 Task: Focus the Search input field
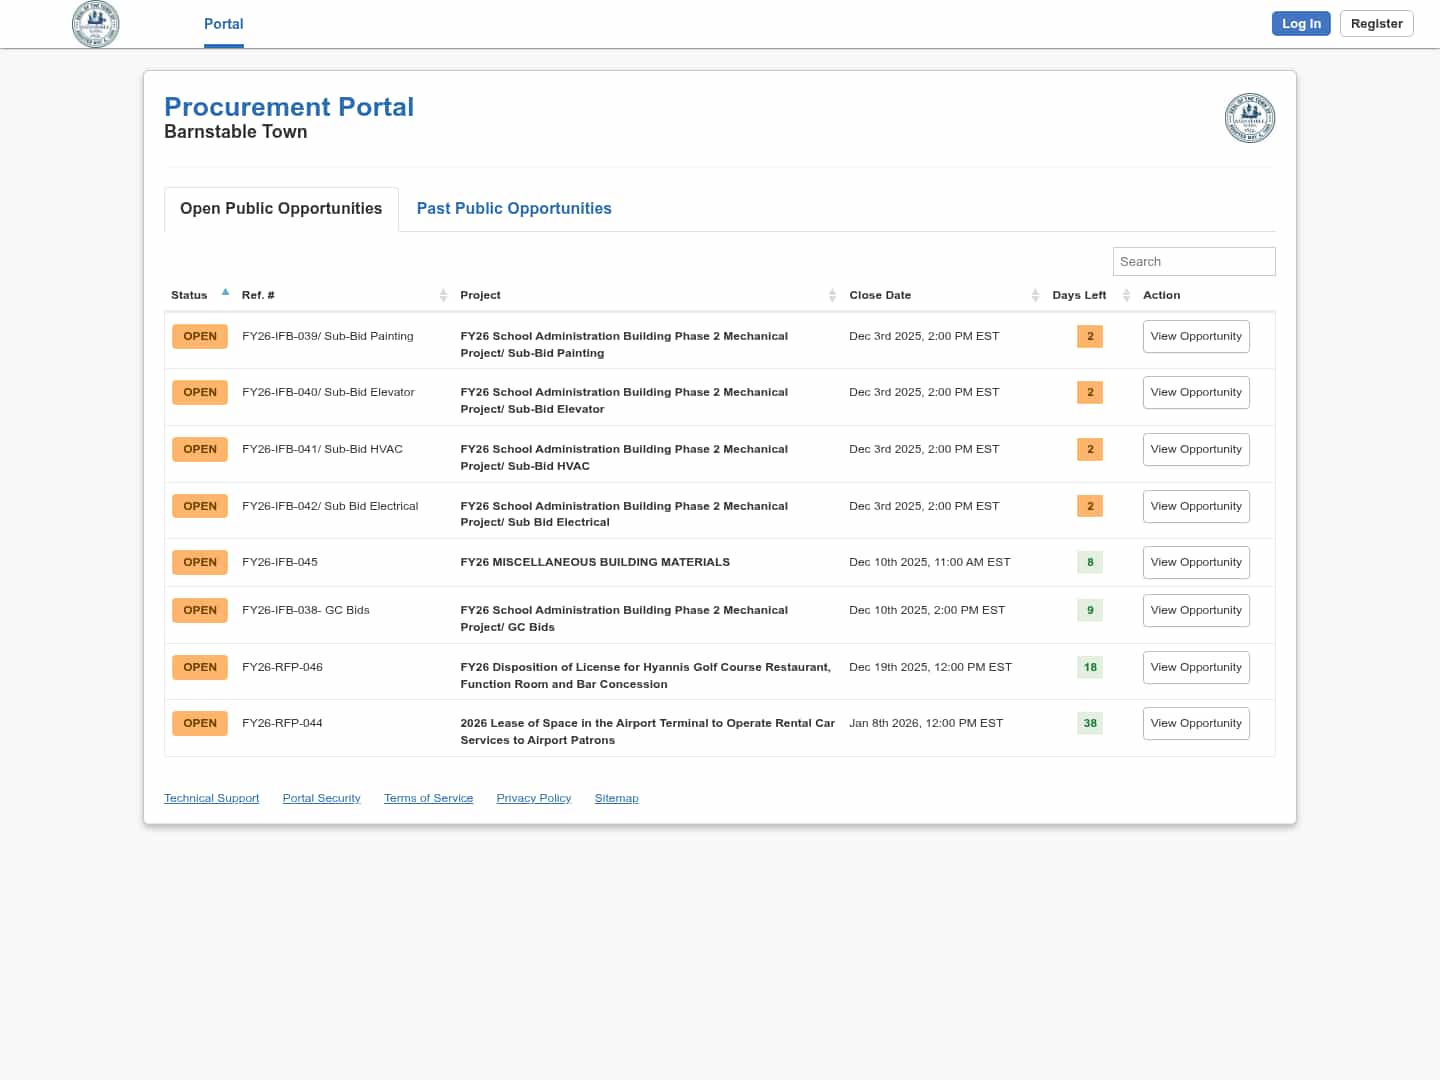point(1194,262)
